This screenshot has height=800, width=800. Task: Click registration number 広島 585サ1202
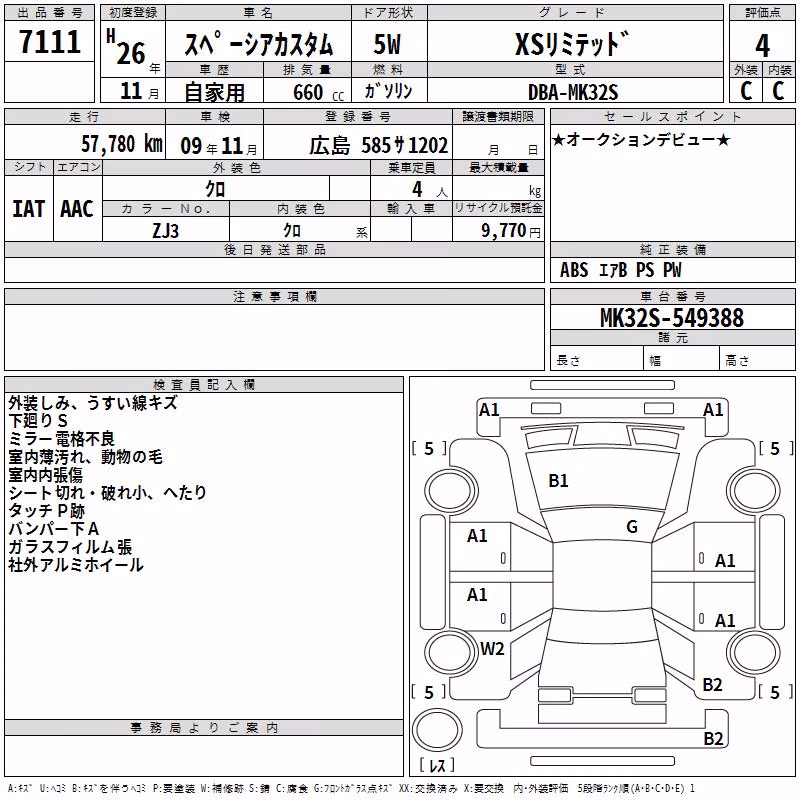click(x=379, y=146)
